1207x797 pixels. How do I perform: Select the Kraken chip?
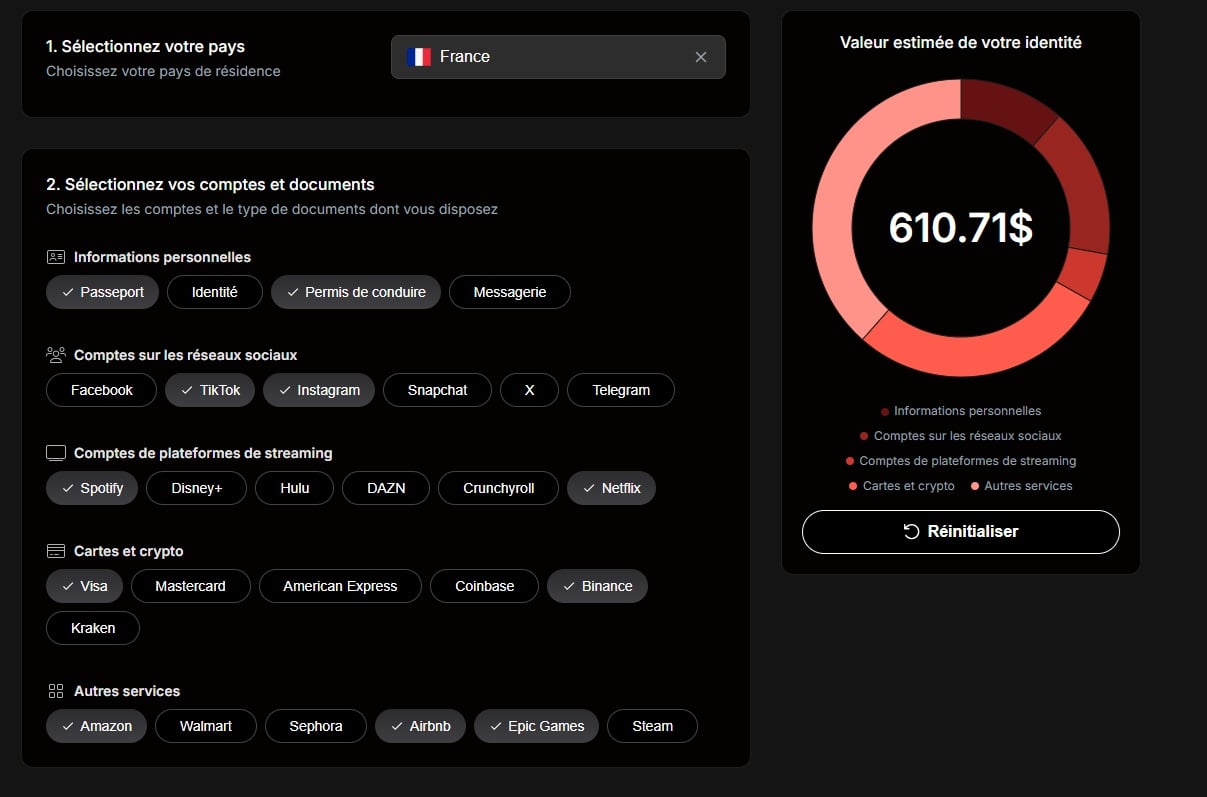[x=92, y=628]
